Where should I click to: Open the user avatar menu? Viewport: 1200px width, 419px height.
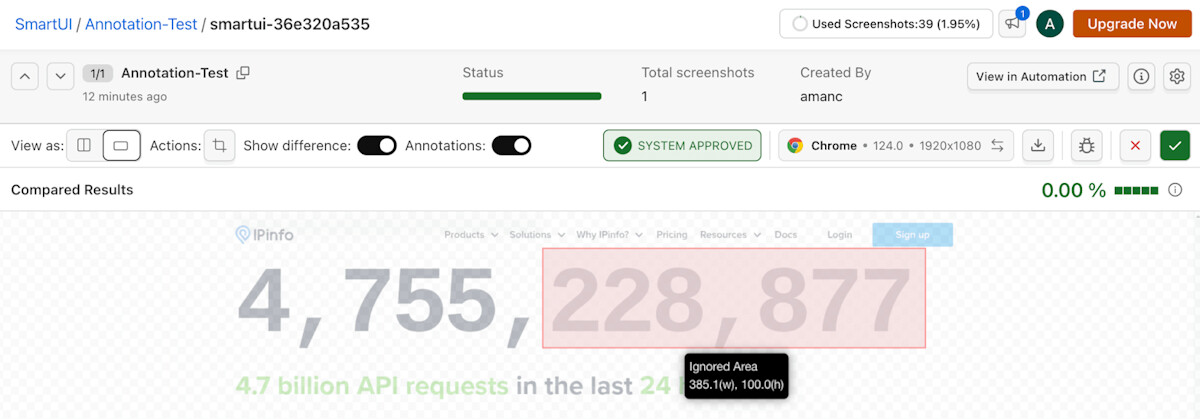(x=1050, y=24)
